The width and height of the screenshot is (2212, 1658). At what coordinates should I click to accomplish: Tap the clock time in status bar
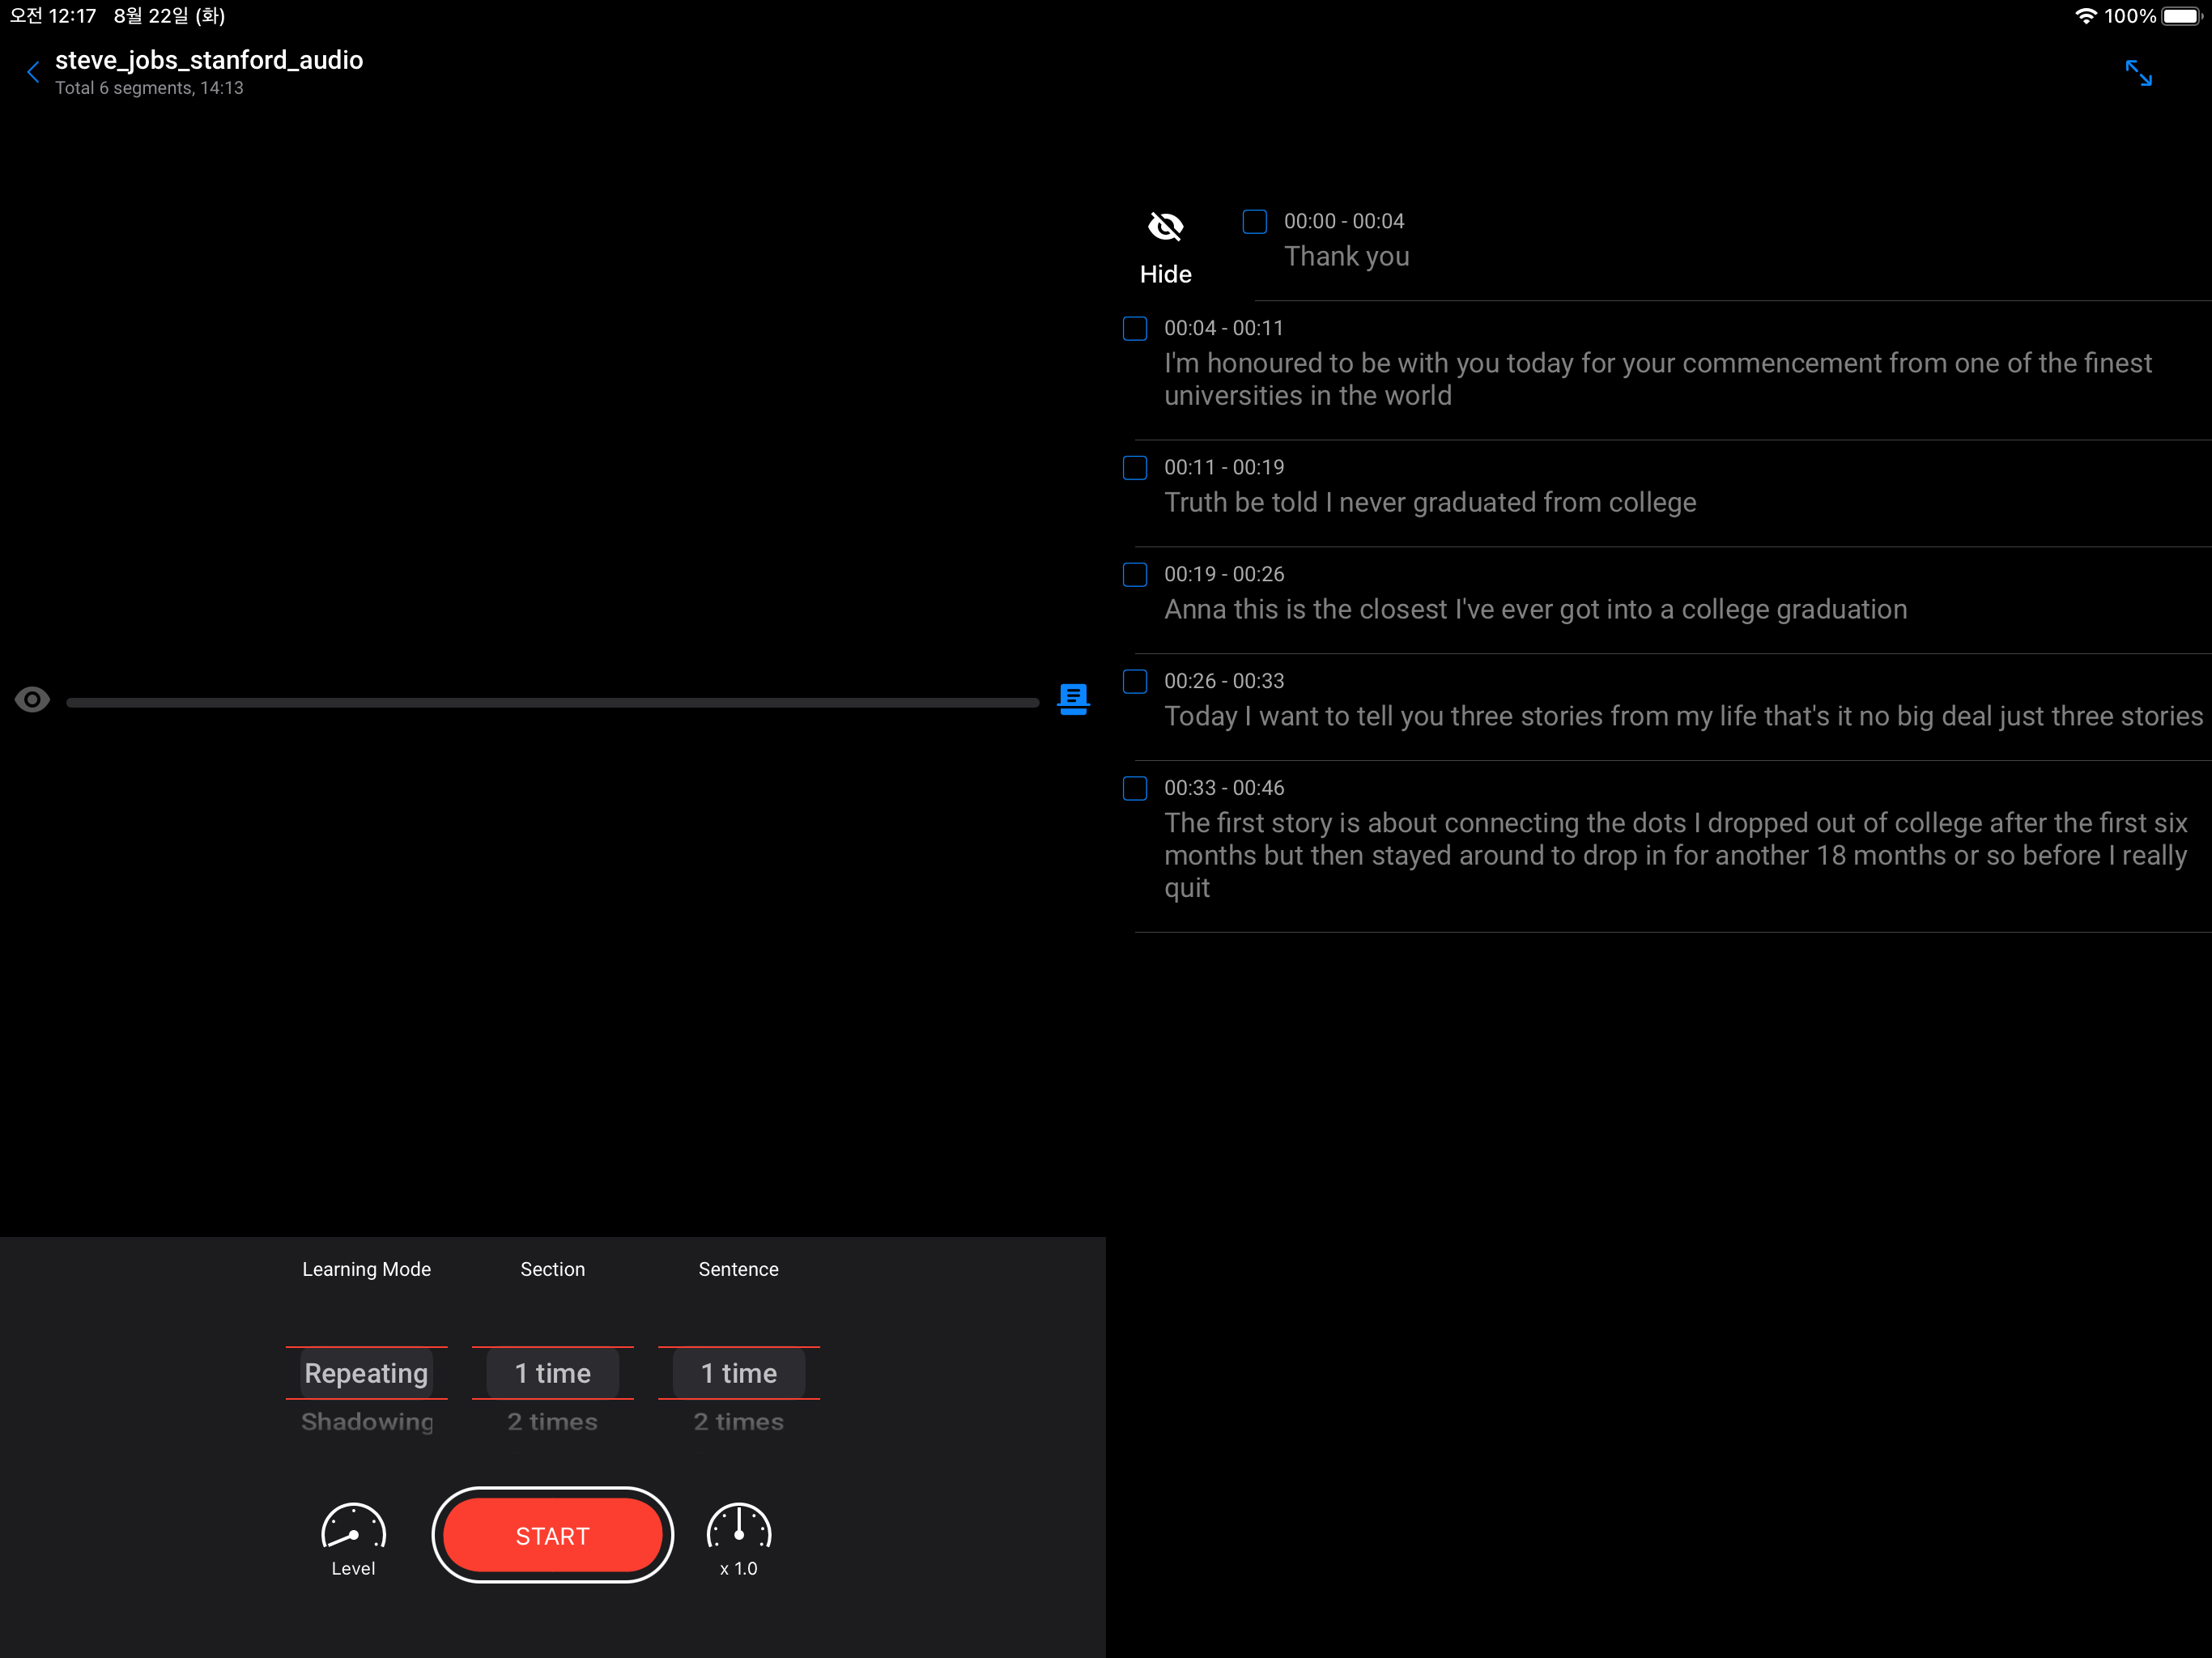click(53, 16)
